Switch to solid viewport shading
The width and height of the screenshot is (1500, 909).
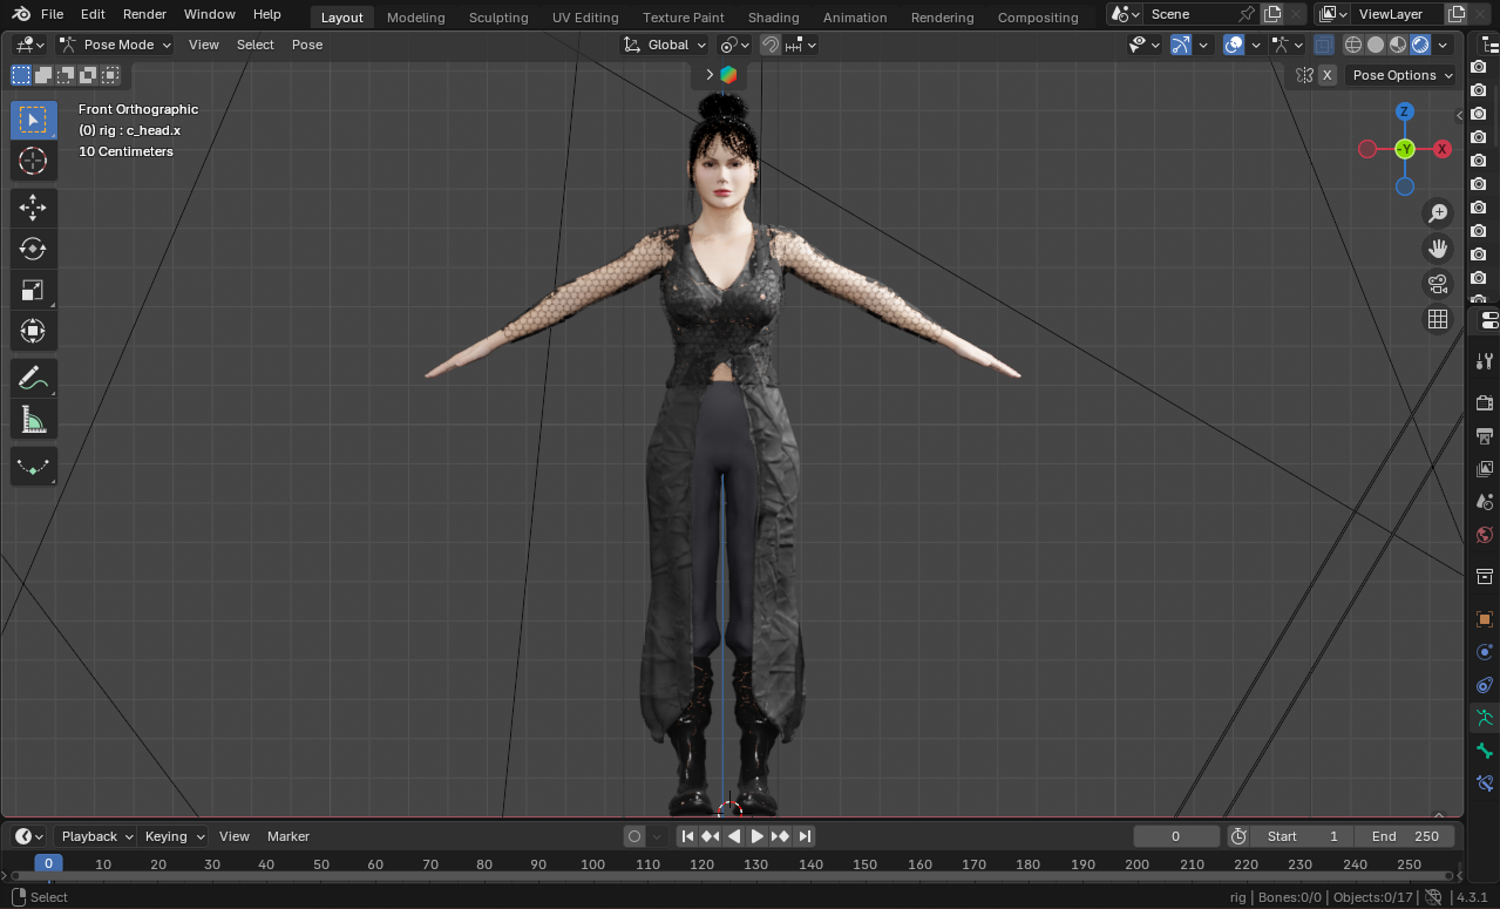1376,45
